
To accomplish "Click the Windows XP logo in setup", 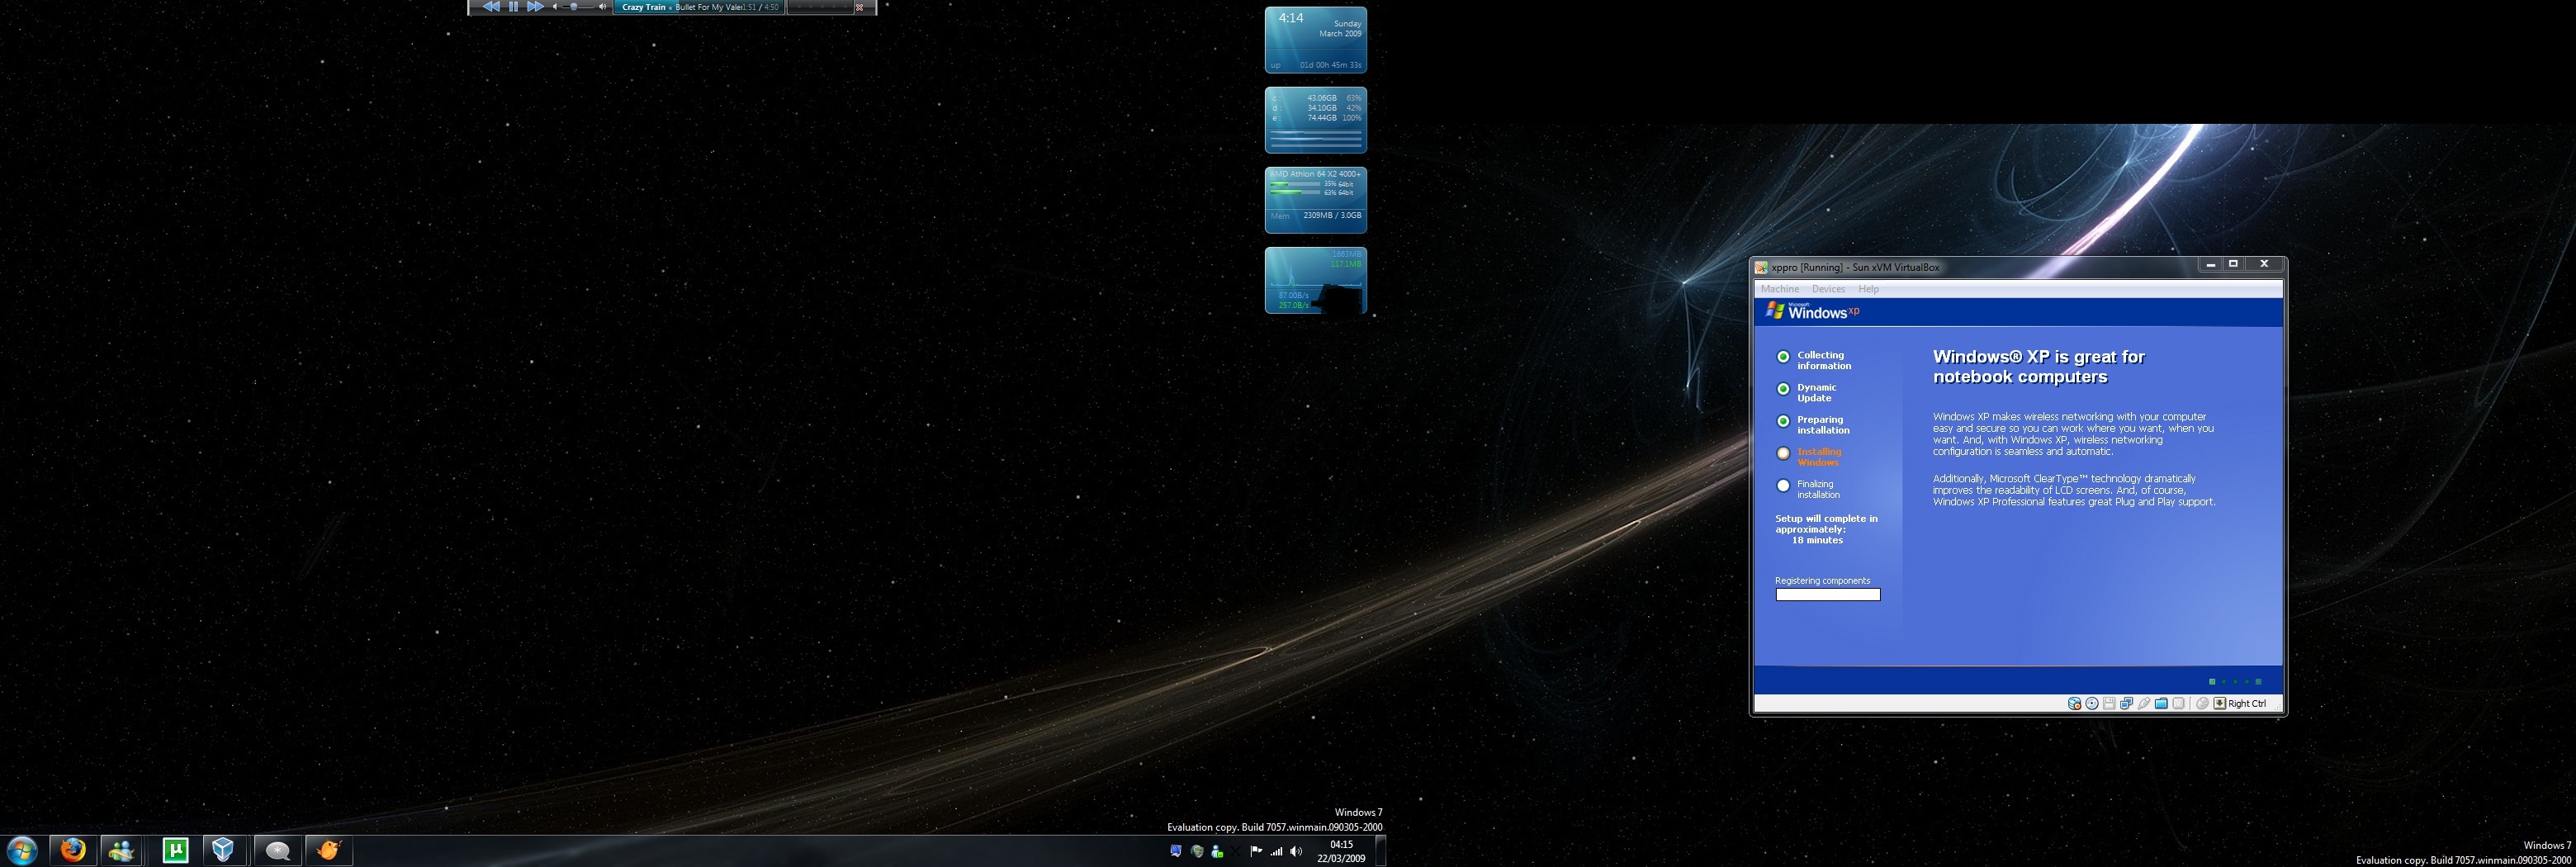I will (x=1812, y=311).
